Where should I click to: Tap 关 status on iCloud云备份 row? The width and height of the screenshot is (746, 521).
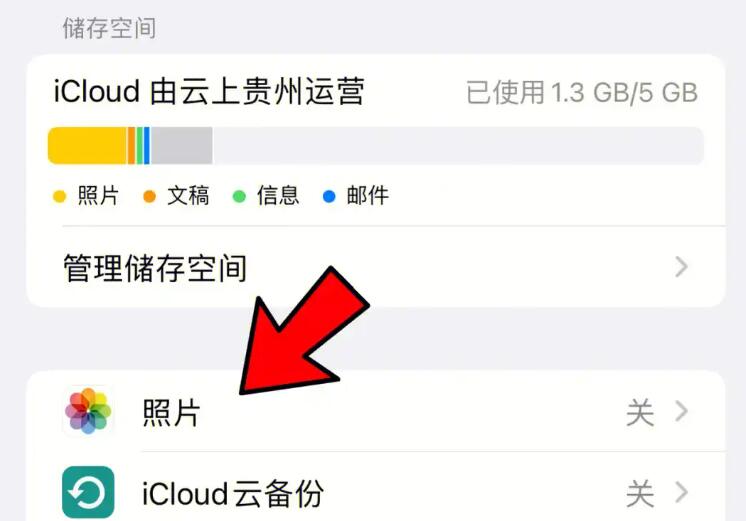click(x=640, y=493)
